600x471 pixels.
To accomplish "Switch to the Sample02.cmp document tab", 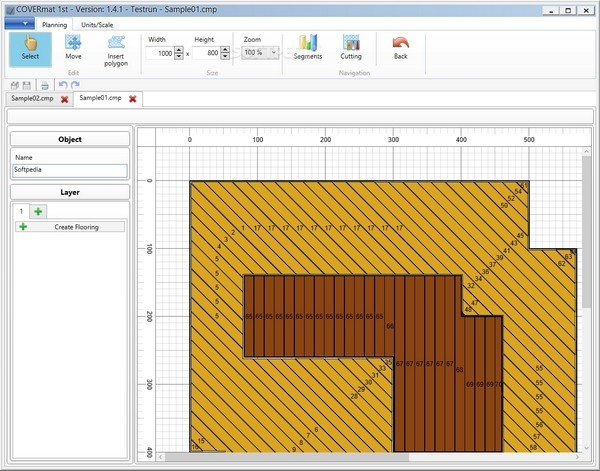I will pos(32,99).
